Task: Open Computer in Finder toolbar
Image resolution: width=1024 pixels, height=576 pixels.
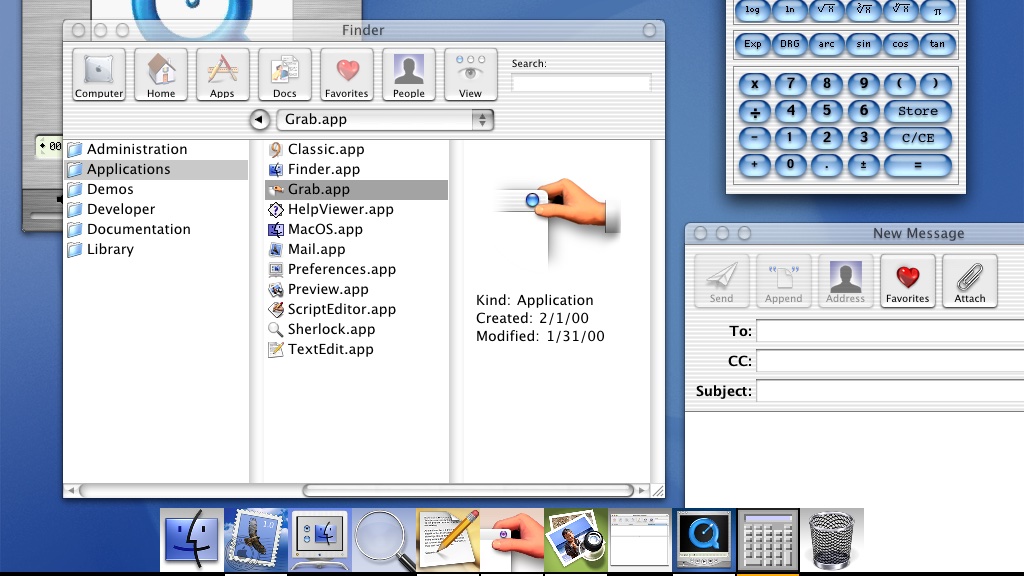Action: [99, 74]
